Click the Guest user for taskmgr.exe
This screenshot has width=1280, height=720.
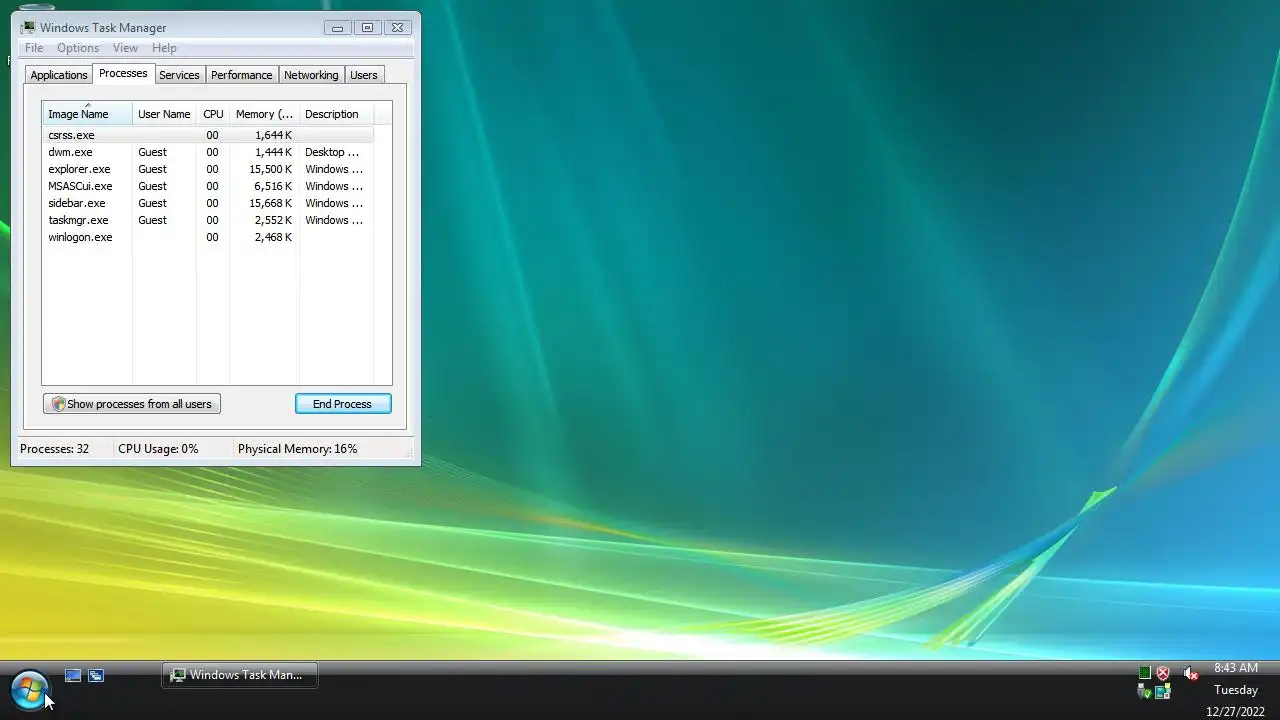pyautogui.click(x=152, y=220)
